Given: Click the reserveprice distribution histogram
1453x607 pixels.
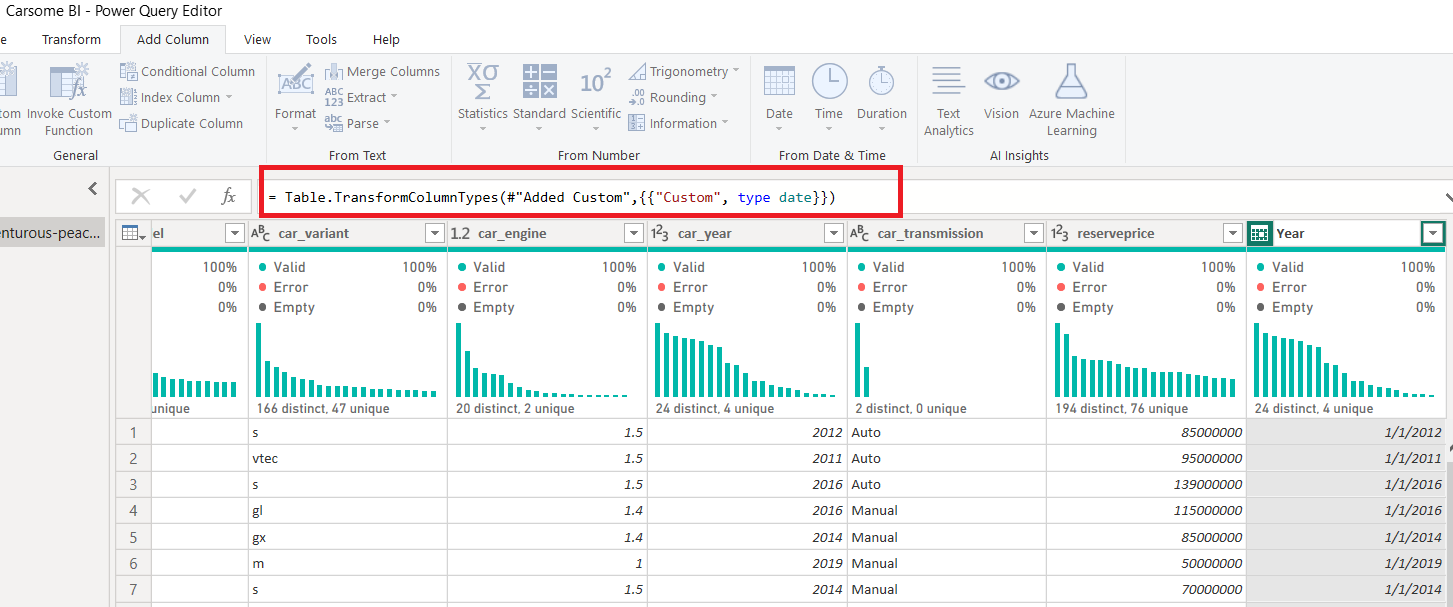Looking at the screenshot, I should (1146, 360).
